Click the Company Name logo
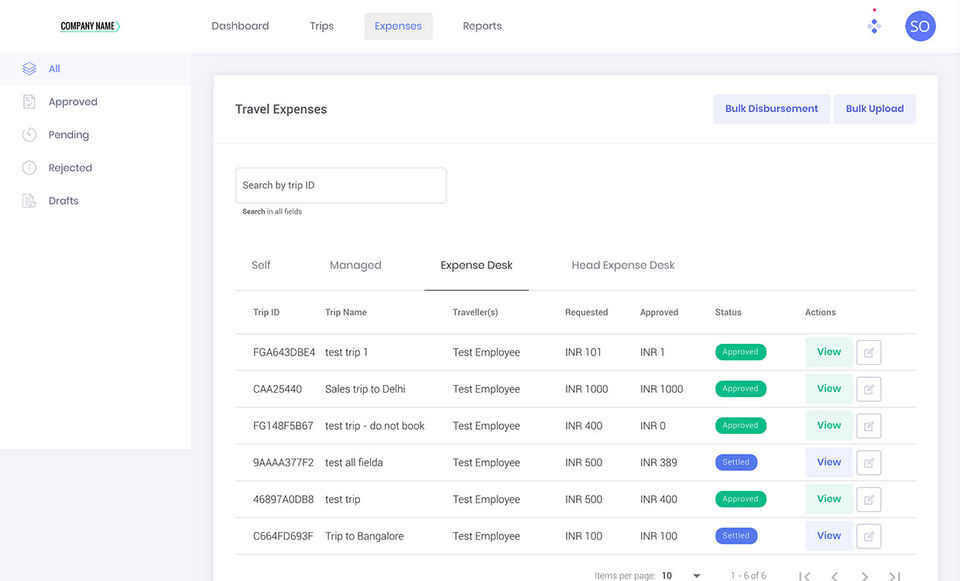Image resolution: width=960 pixels, height=581 pixels. (x=90, y=26)
